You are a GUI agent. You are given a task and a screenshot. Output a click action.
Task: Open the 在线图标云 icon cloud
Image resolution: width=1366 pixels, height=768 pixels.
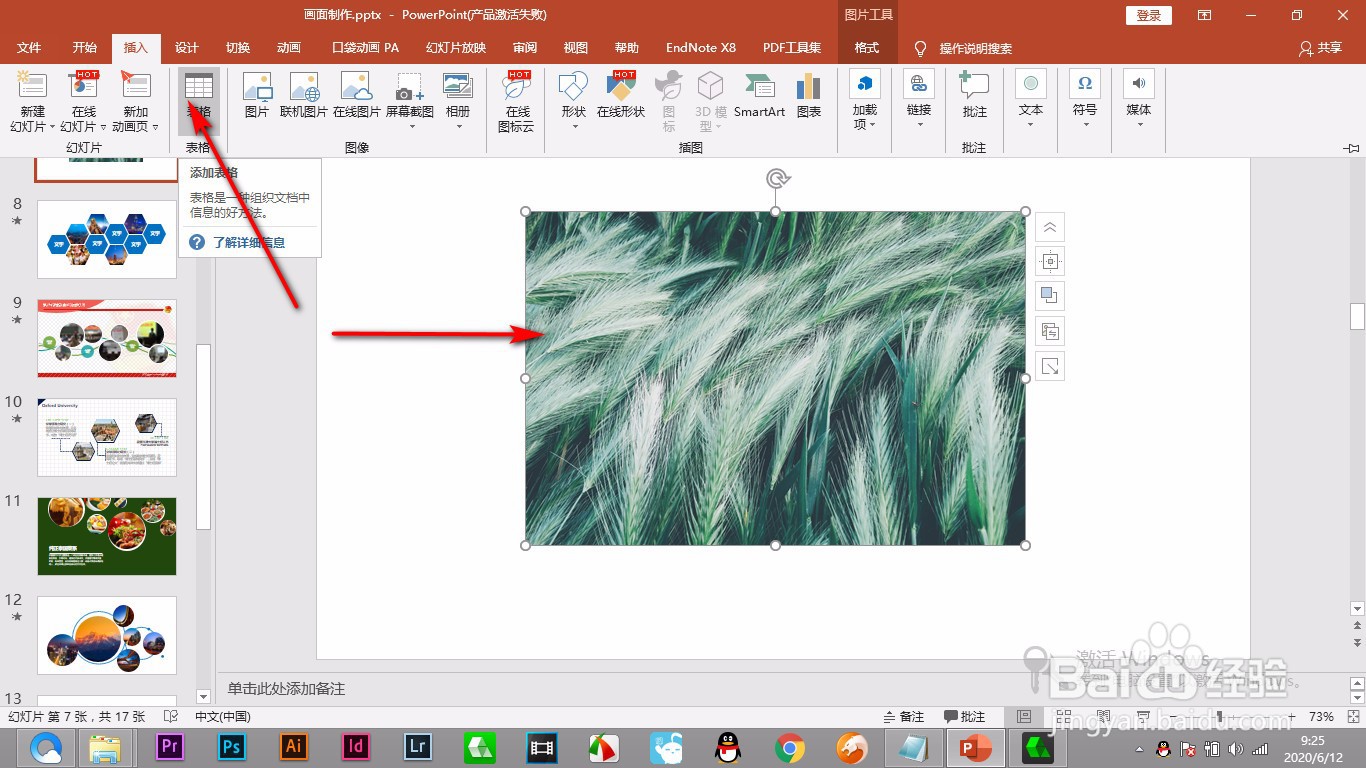tap(517, 101)
